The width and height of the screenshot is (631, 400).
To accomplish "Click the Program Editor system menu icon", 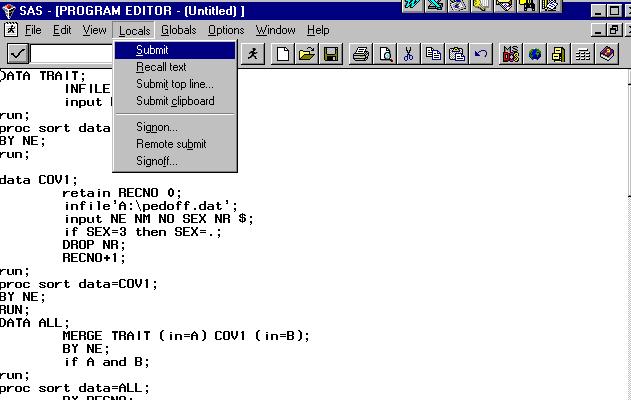I will click(10, 30).
